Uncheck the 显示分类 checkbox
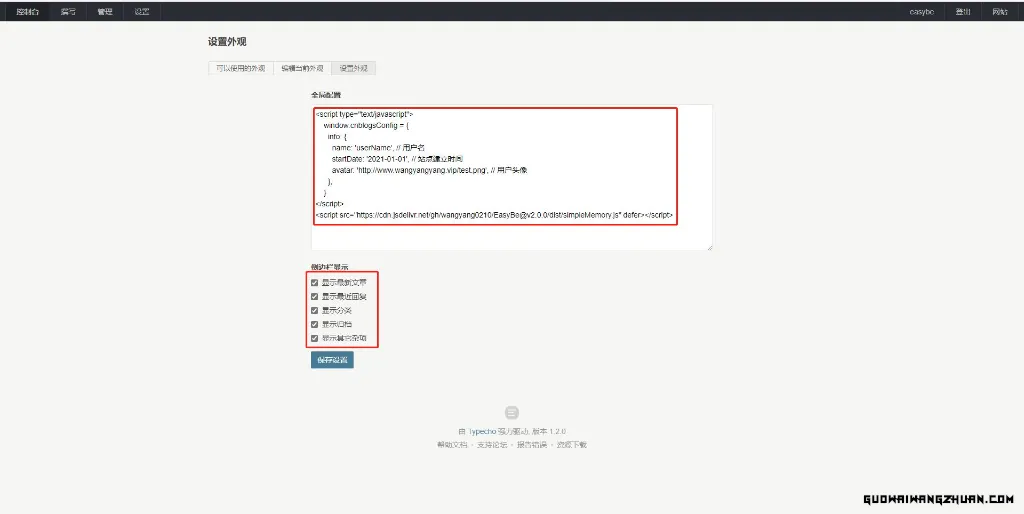The width and height of the screenshot is (1024, 514). point(314,310)
